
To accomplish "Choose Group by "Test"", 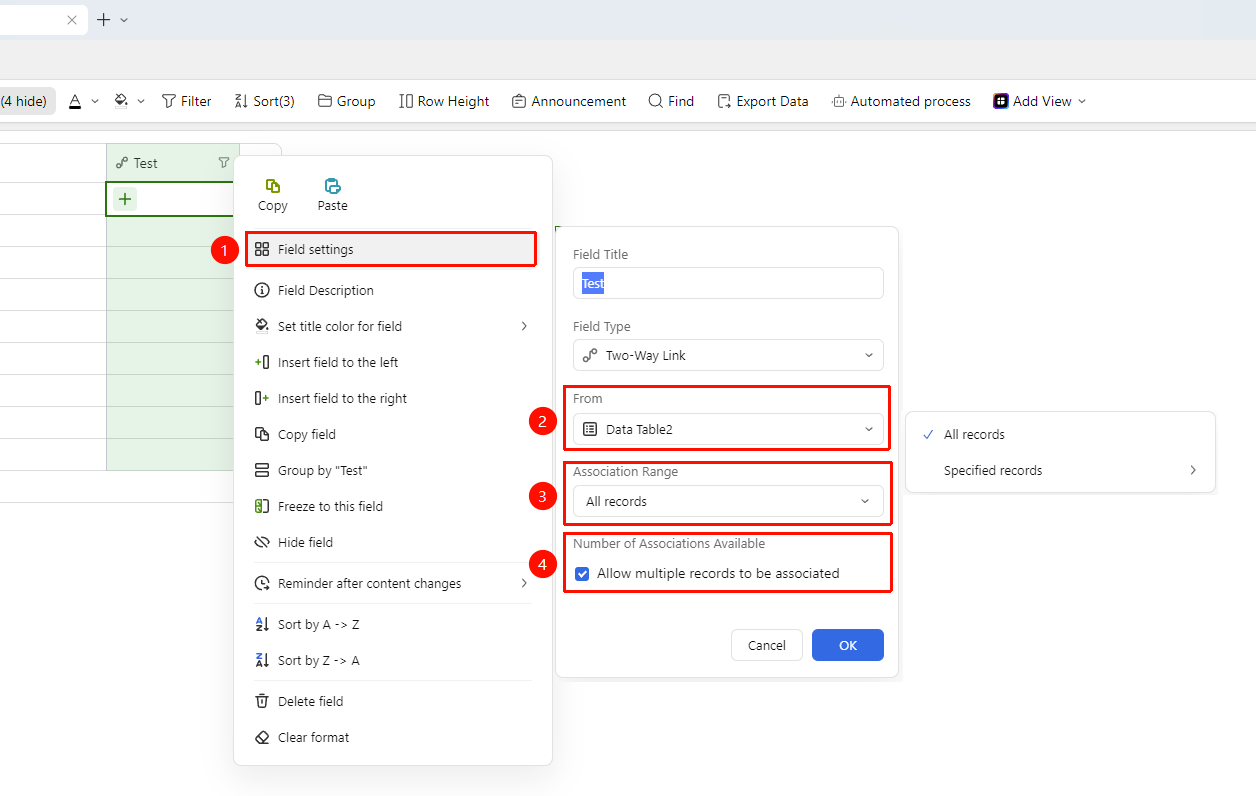I will tap(392, 470).
